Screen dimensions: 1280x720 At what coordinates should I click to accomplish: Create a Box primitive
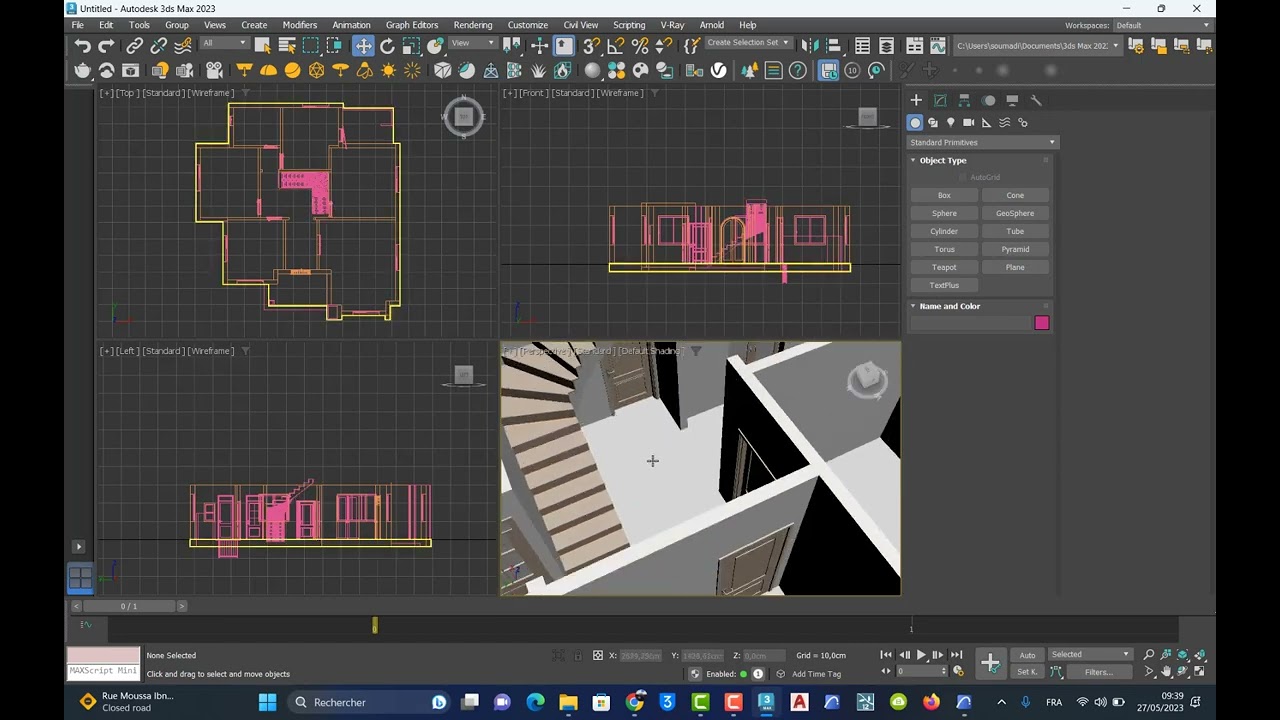[944, 195]
